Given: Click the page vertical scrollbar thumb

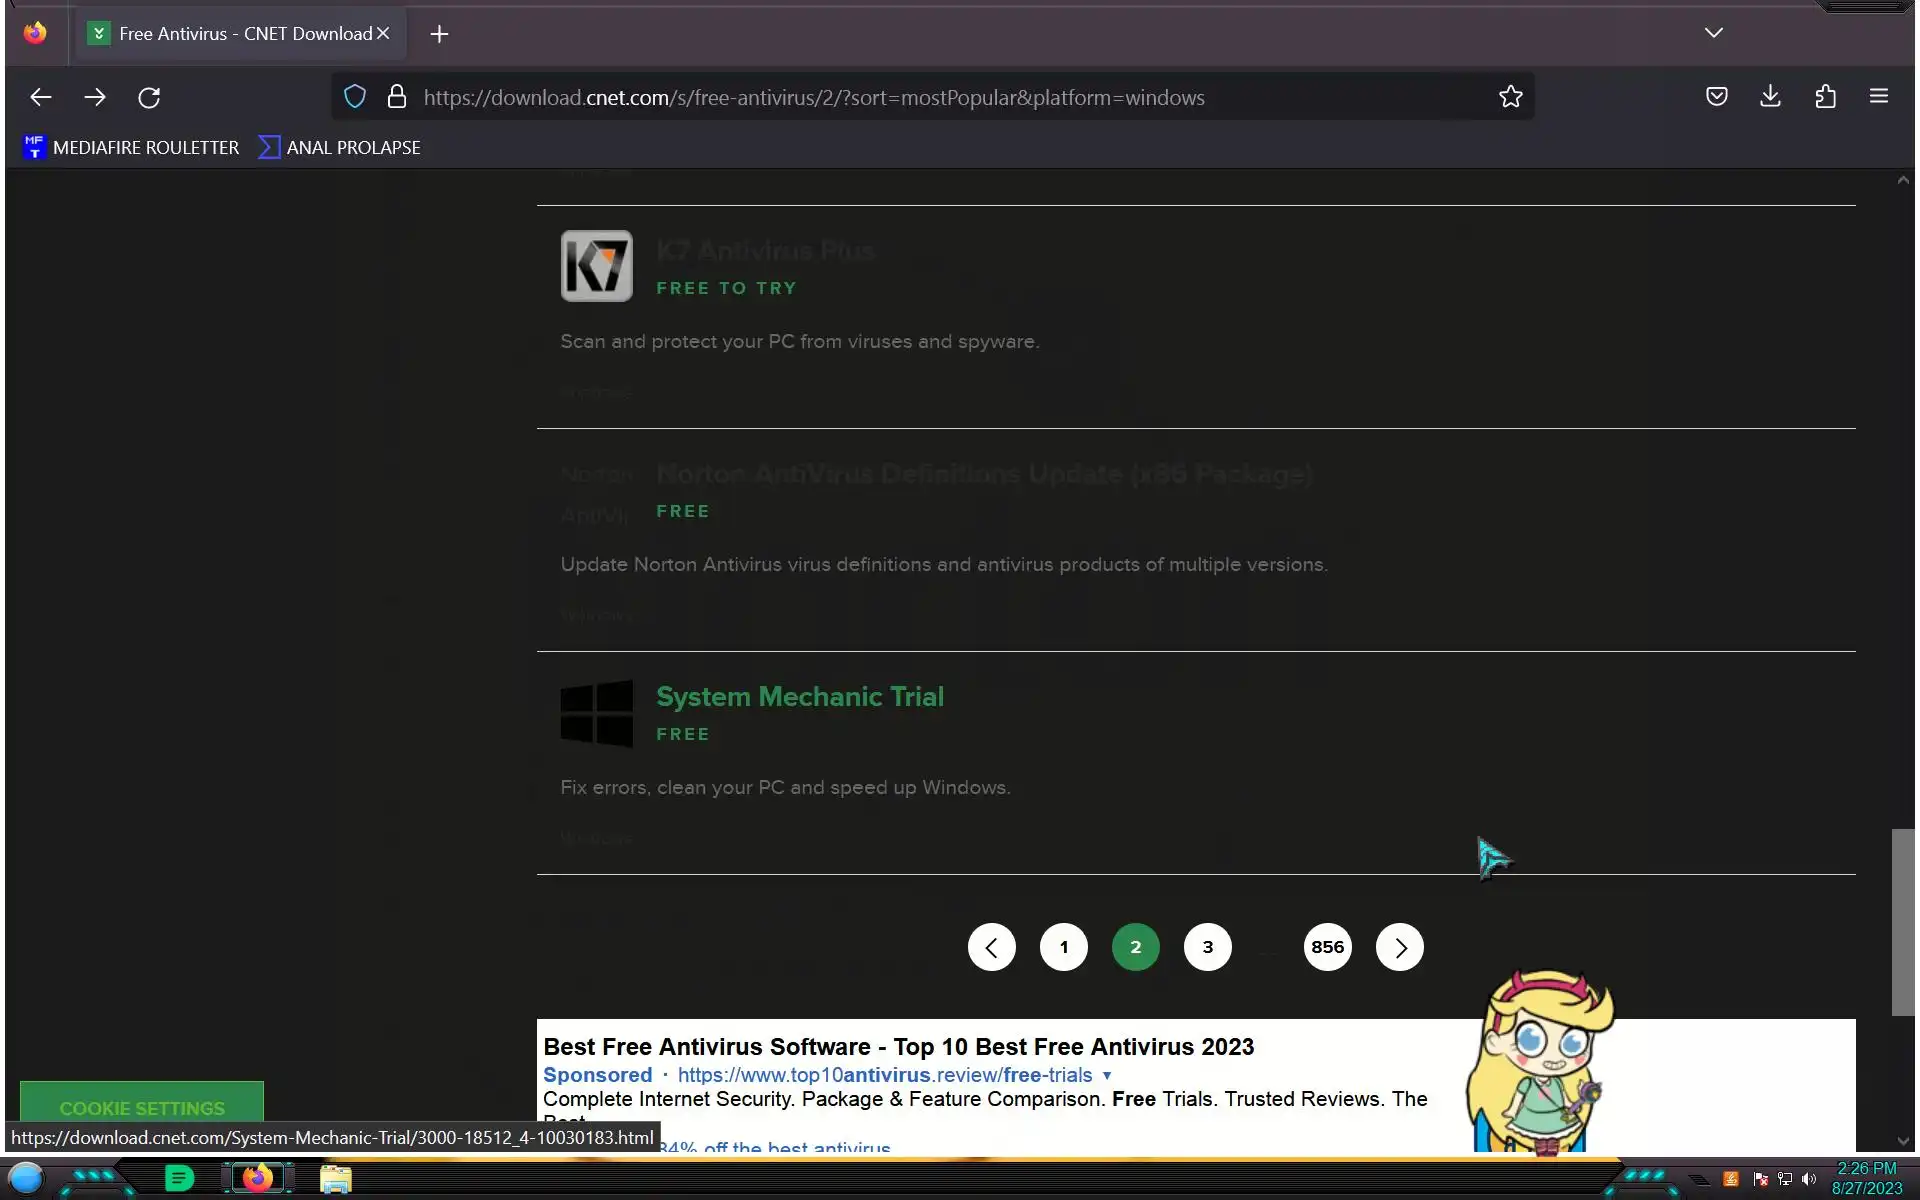Looking at the screenshot, I should coord(1902,920).
